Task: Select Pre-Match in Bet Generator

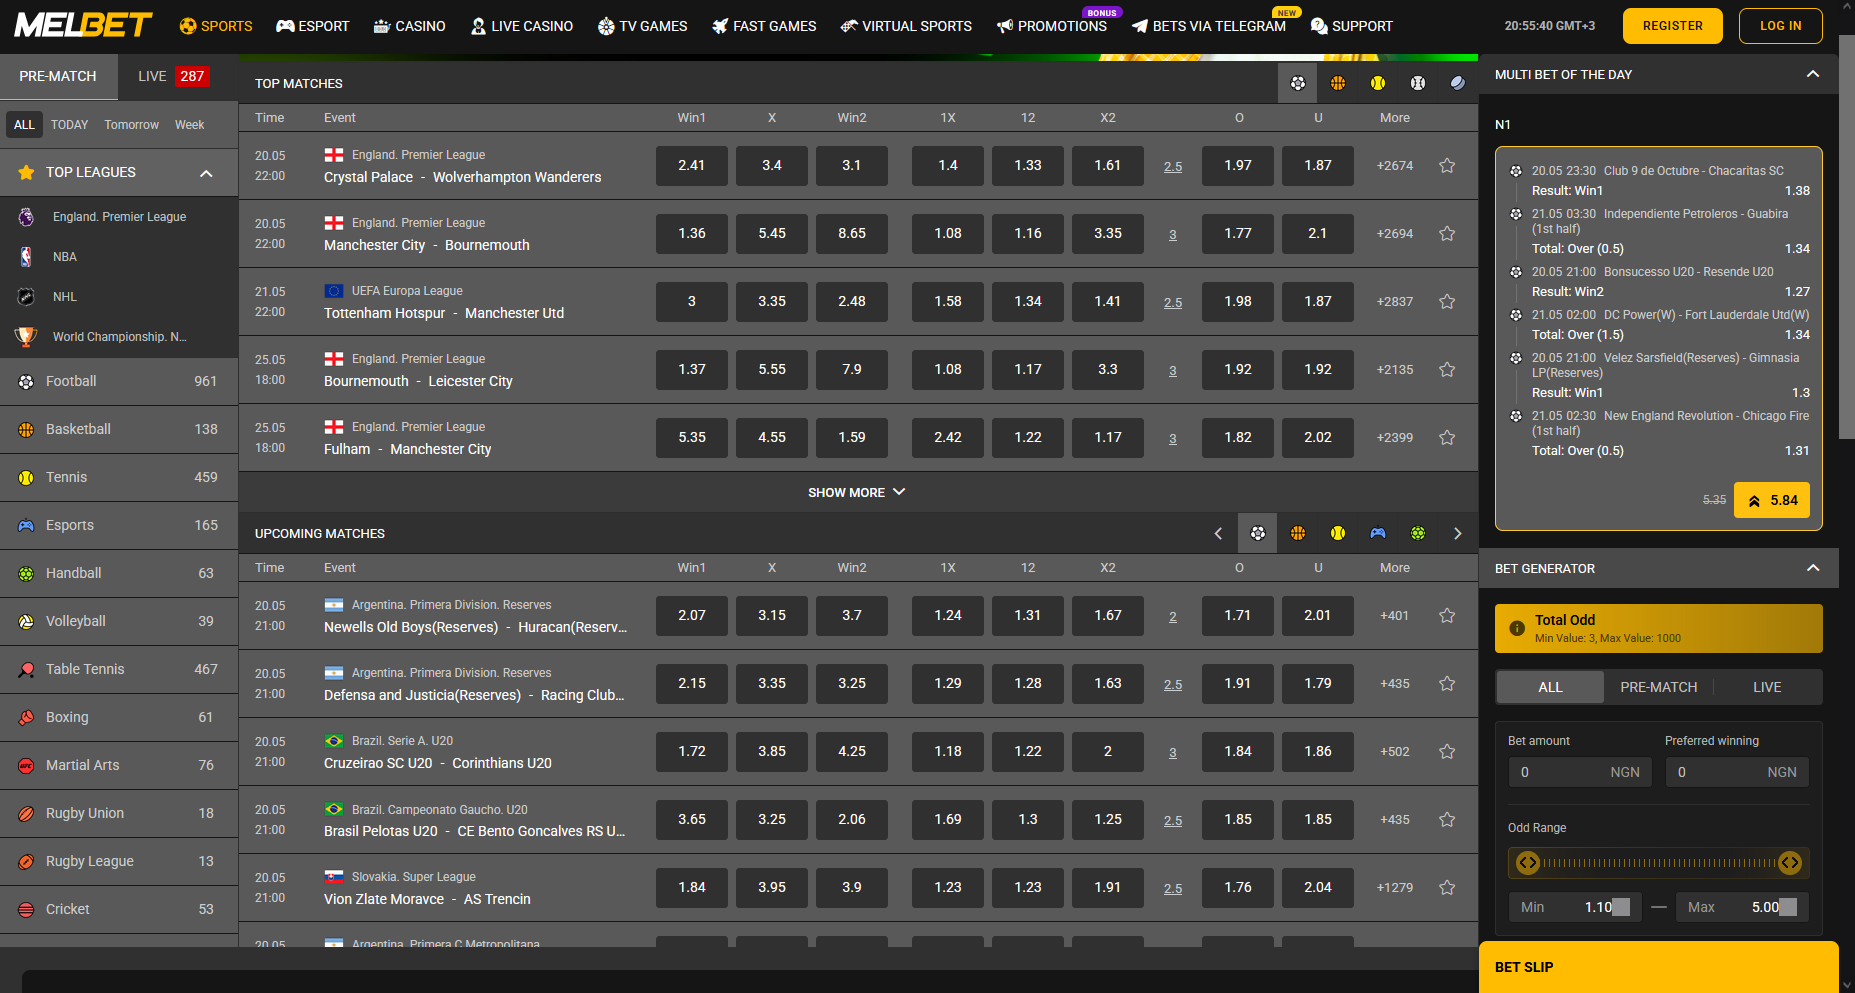Action: [1658, 687]
